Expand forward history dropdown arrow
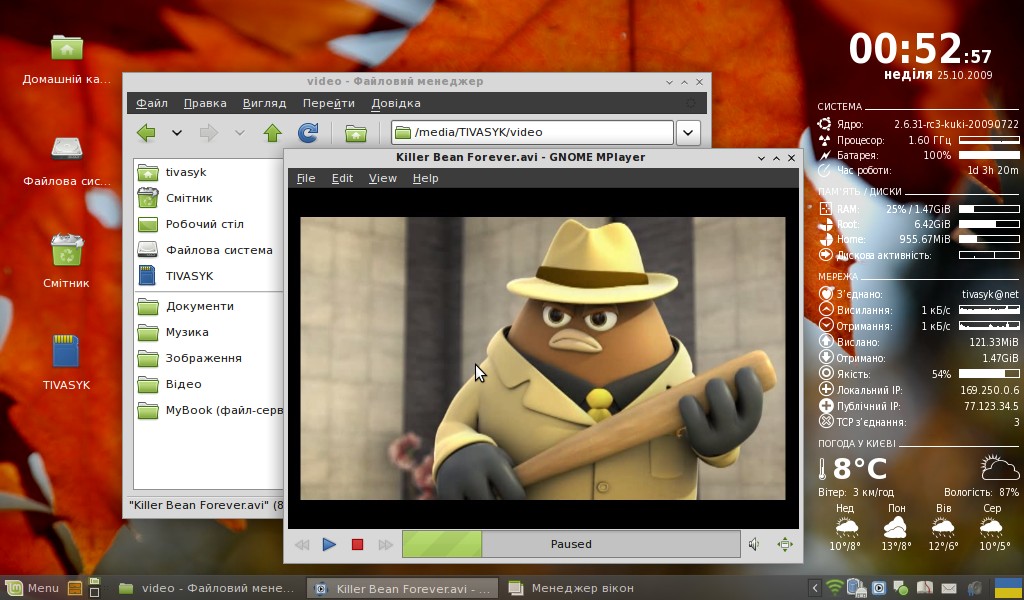 [240, 133]
